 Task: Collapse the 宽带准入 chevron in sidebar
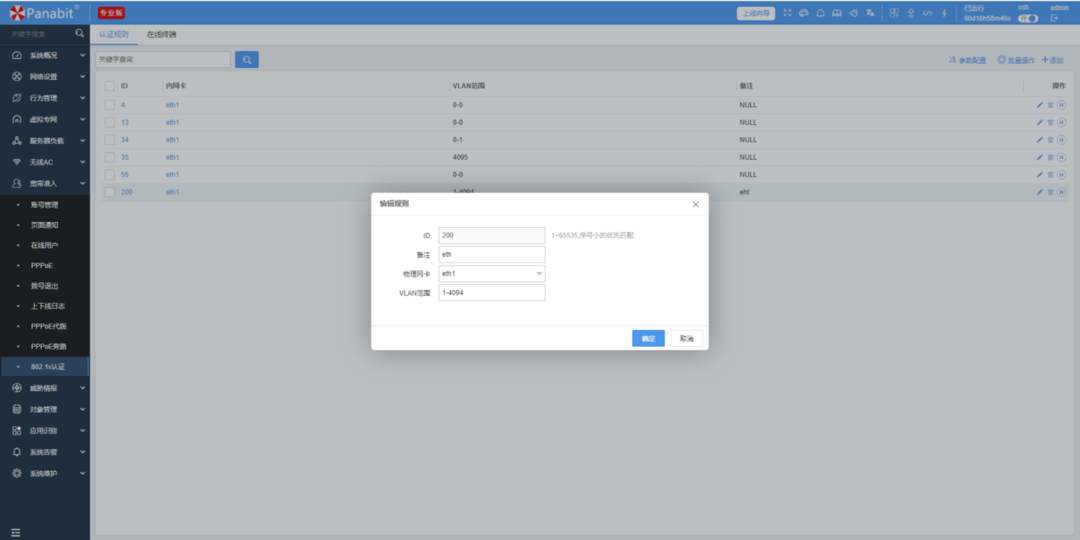pyautogui.click(x=83, y=183)
